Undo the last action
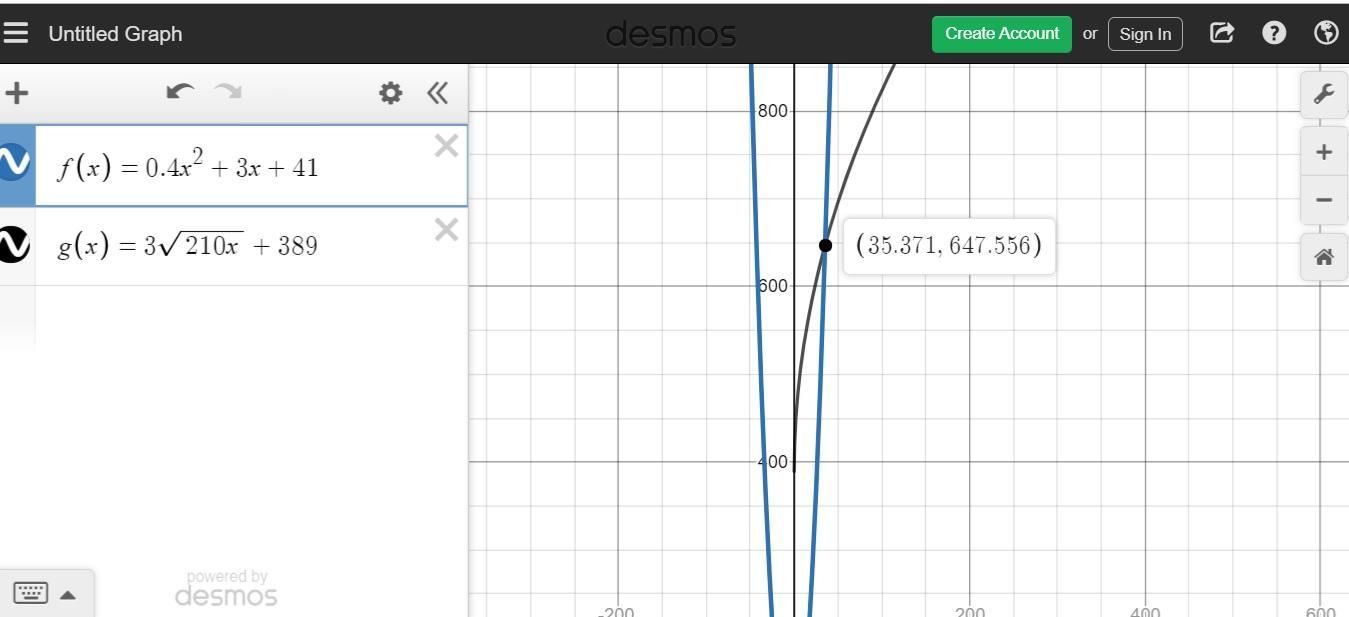 pyautogui.click(x=180, y=92)
